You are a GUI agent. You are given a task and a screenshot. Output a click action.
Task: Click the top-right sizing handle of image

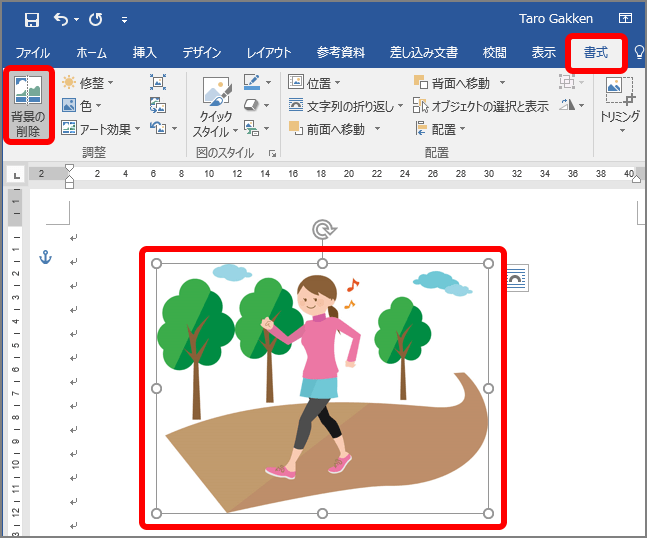(x=488, y=264)
